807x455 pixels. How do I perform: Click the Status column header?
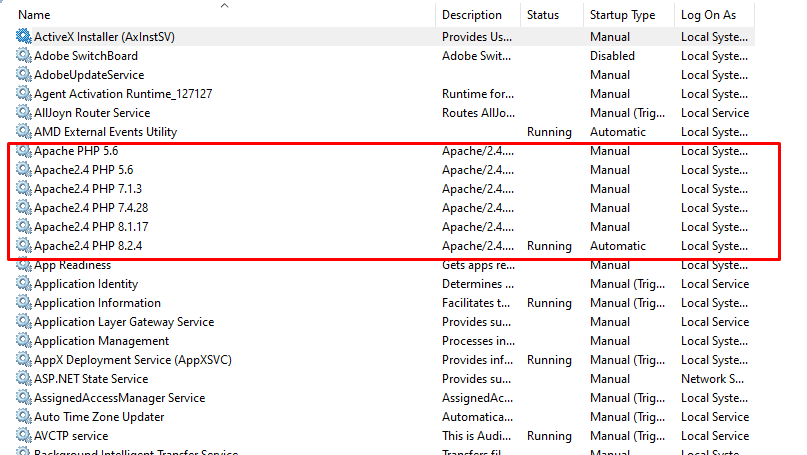pos(543,15)
